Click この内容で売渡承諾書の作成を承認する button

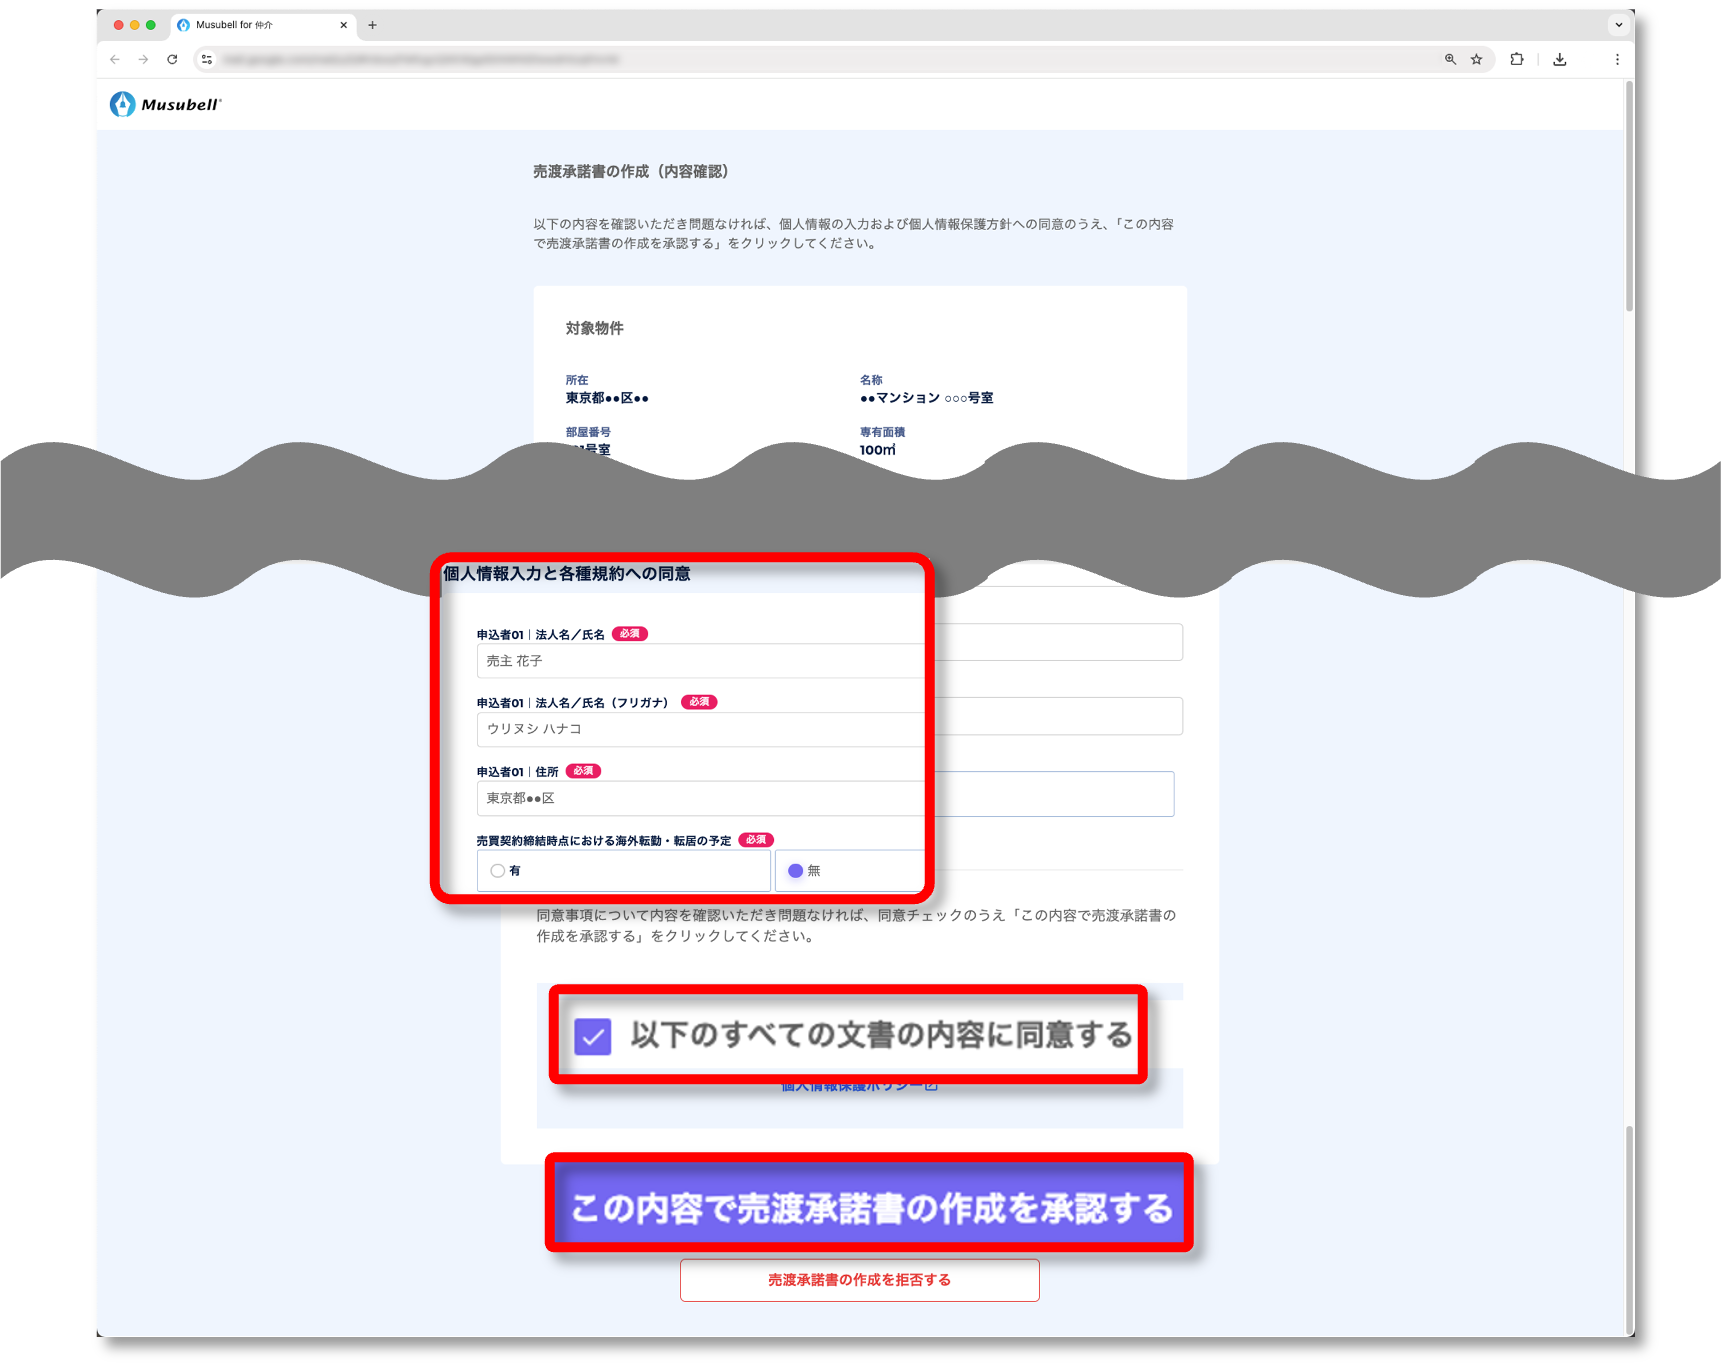(869, 1207)
